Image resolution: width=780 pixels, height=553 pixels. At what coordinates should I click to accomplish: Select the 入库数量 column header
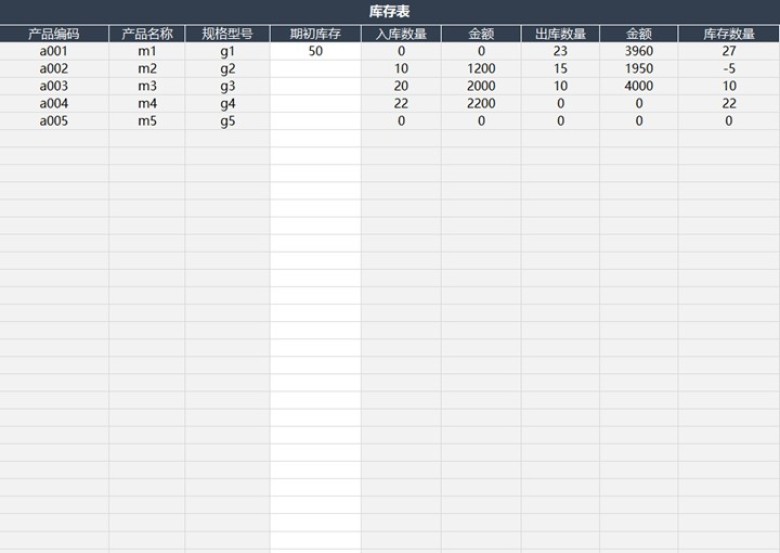tap(401, 34)
